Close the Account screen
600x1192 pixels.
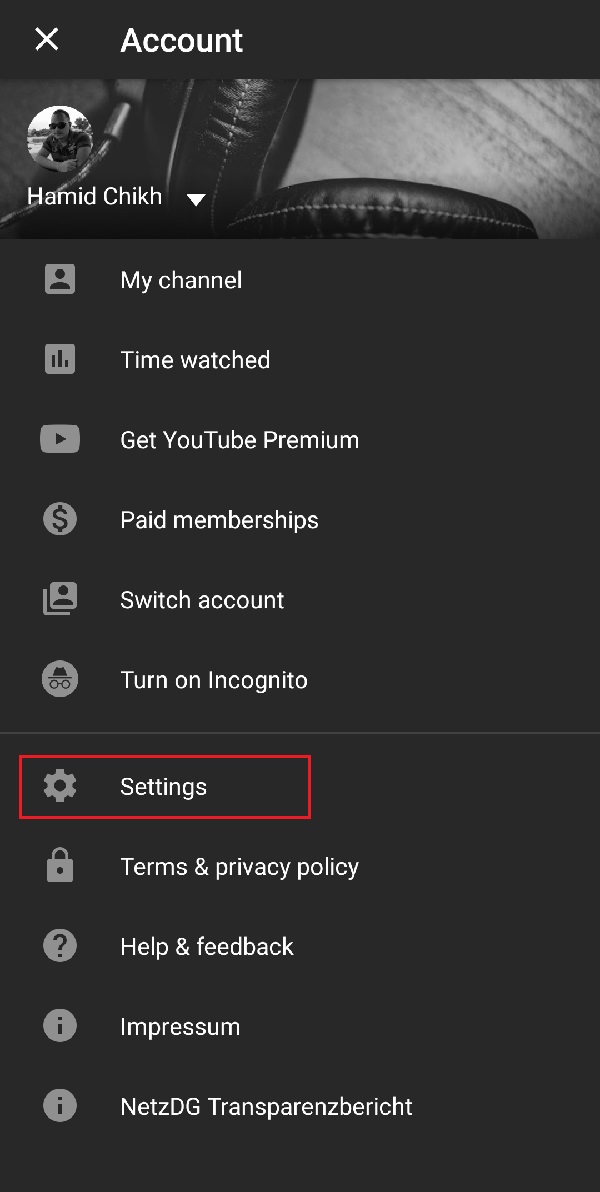tap(47, 39)
